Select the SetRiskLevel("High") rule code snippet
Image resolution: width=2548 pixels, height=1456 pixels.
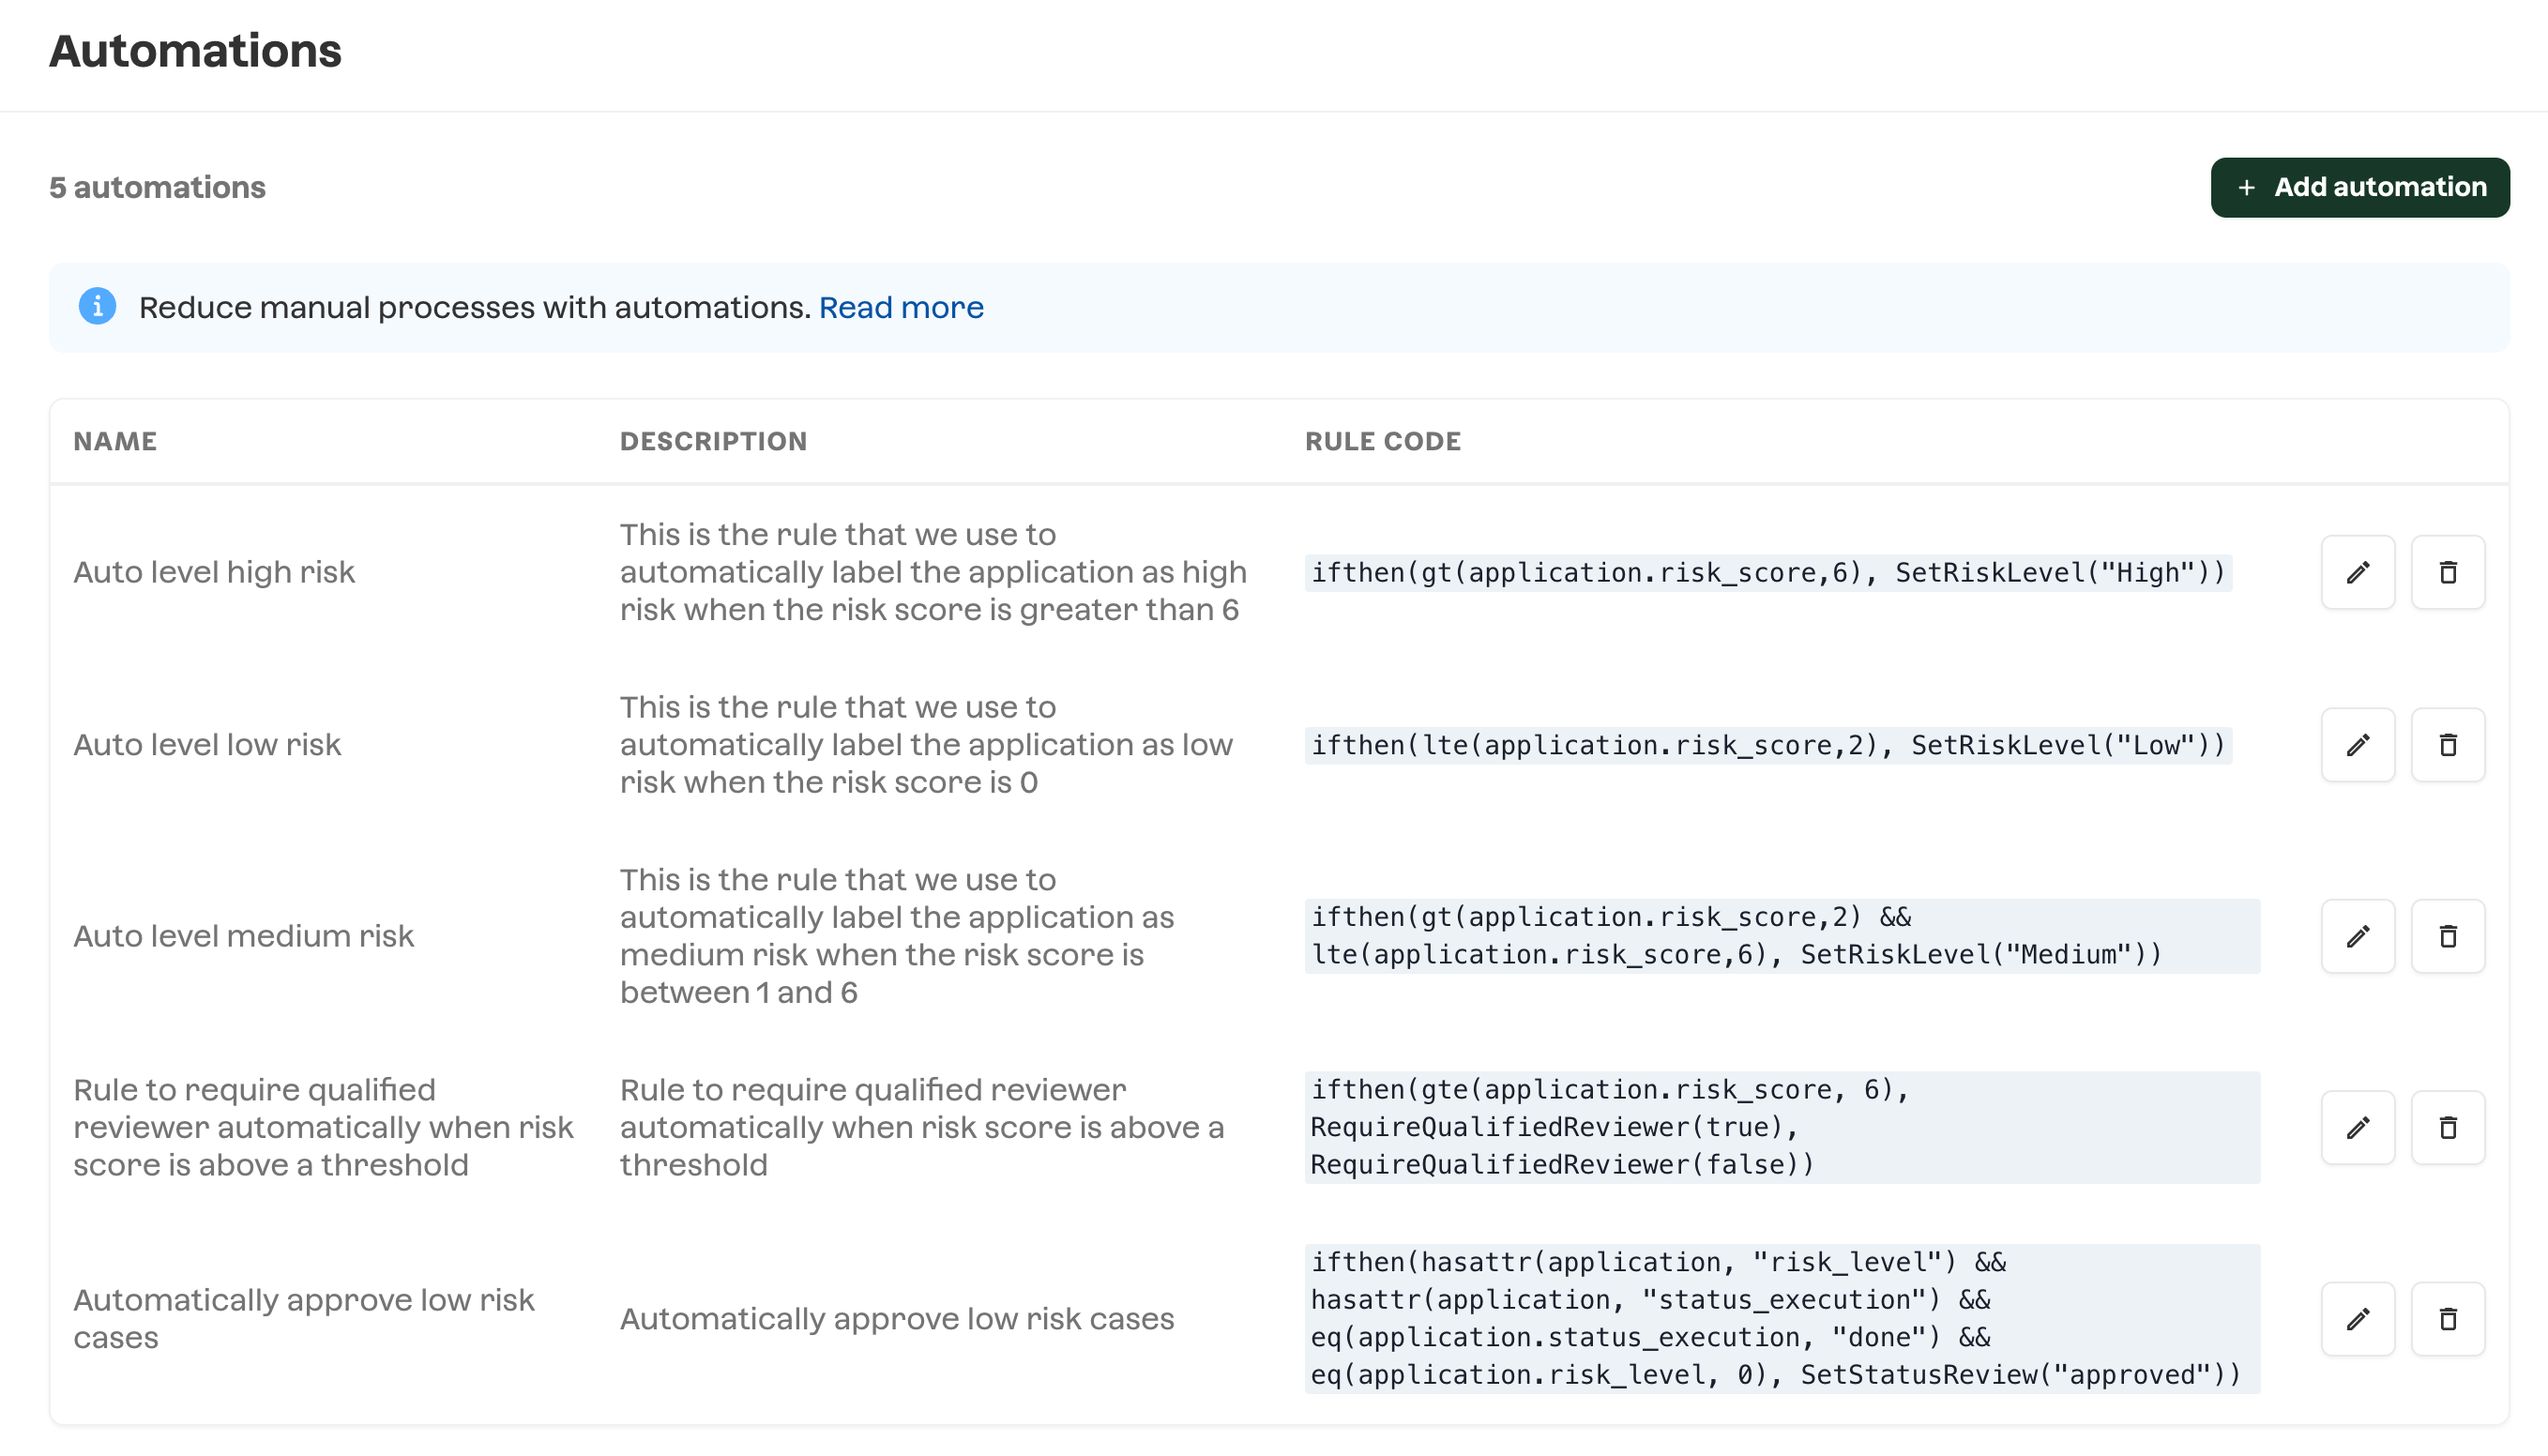1767,573
